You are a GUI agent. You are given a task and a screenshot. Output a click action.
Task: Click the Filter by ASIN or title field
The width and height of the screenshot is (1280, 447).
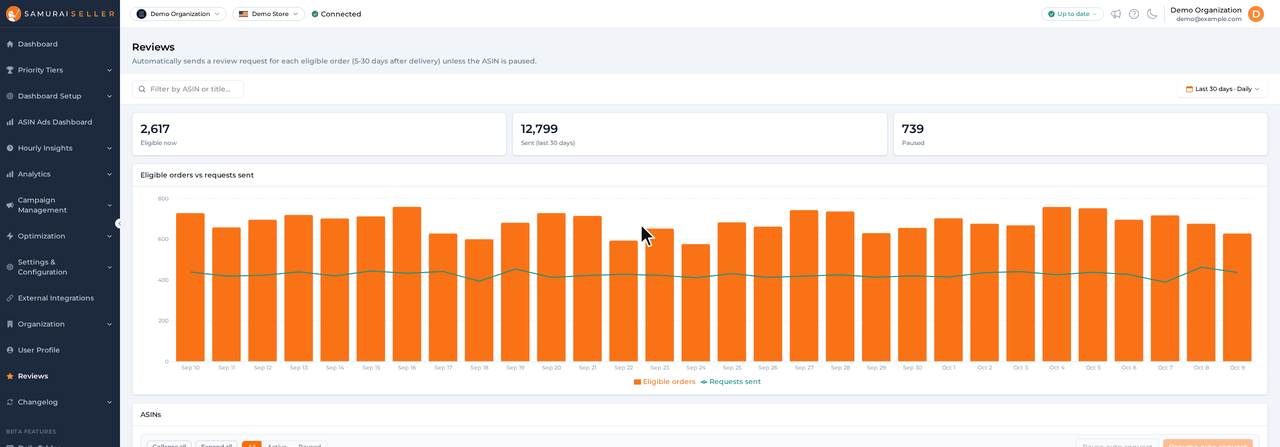(188, 89)
